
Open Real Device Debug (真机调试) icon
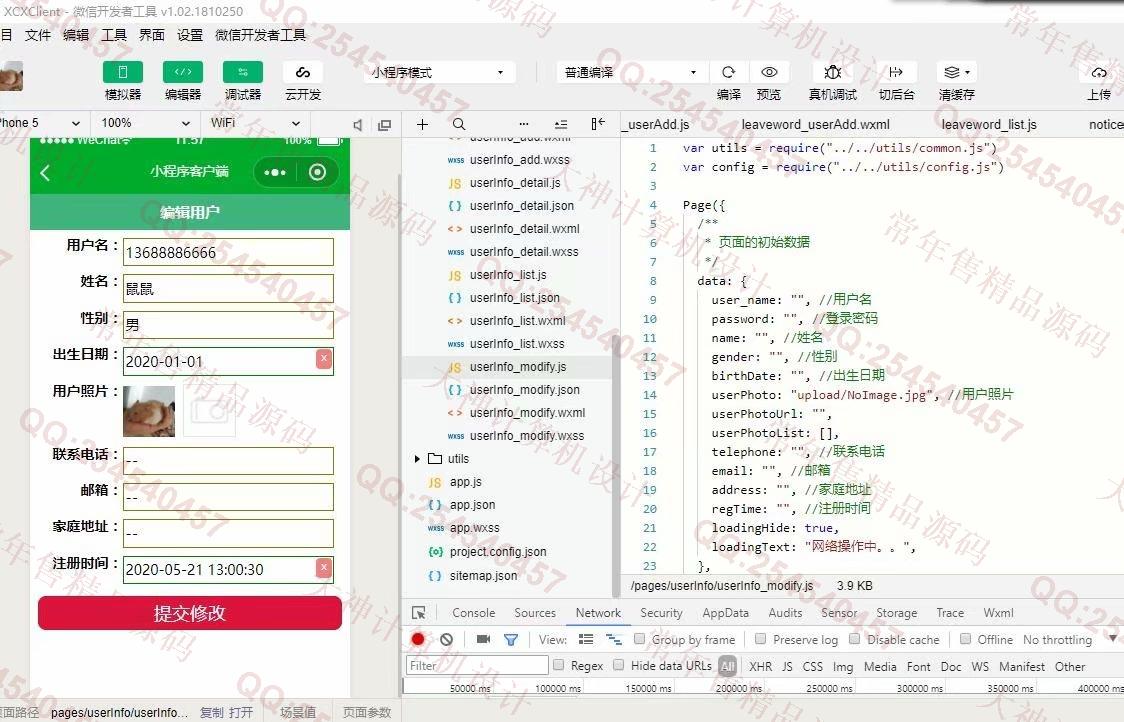tap(832, 72)
